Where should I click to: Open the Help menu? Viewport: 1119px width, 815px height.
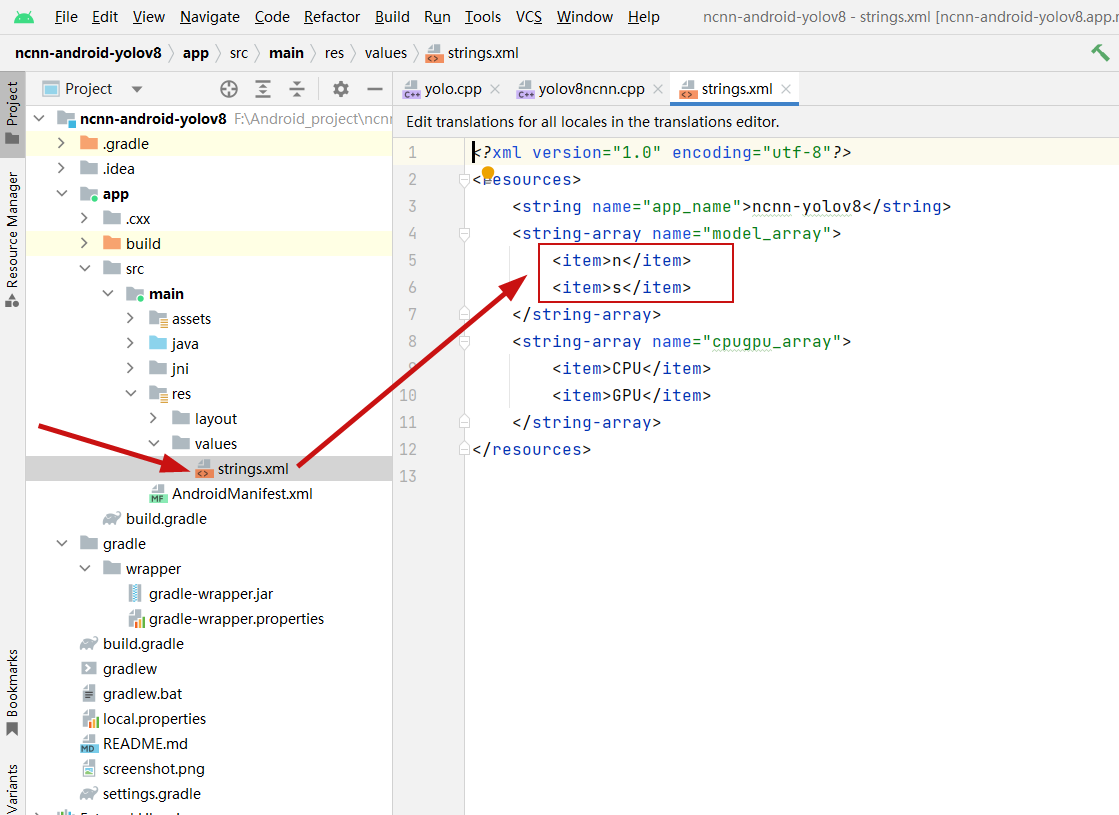click(x=644, y=16)
